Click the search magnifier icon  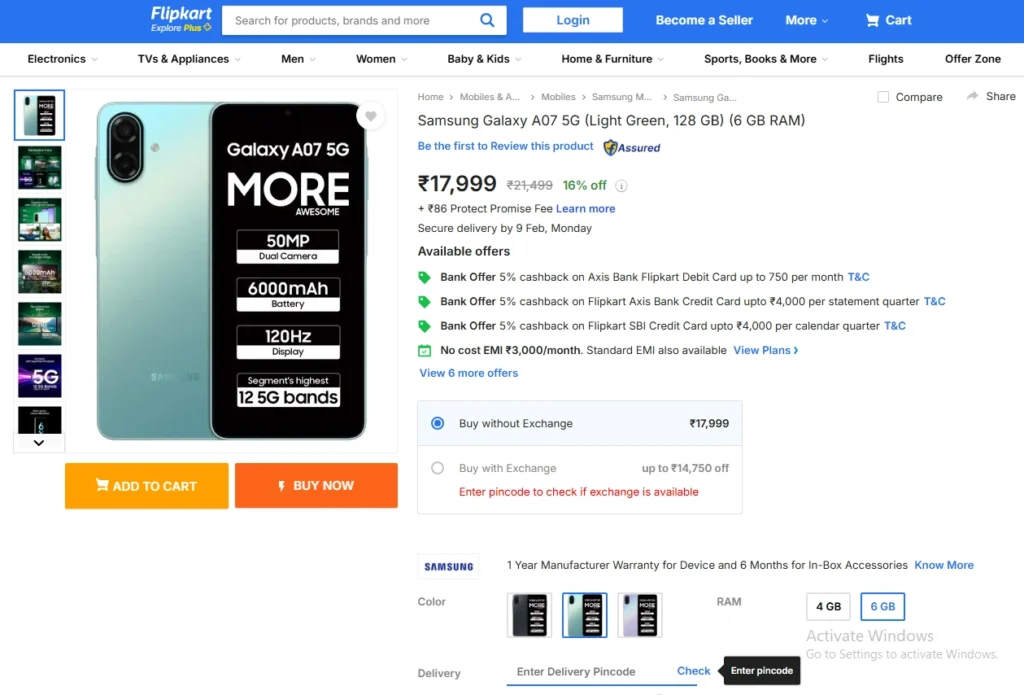[x=487, y=19]
